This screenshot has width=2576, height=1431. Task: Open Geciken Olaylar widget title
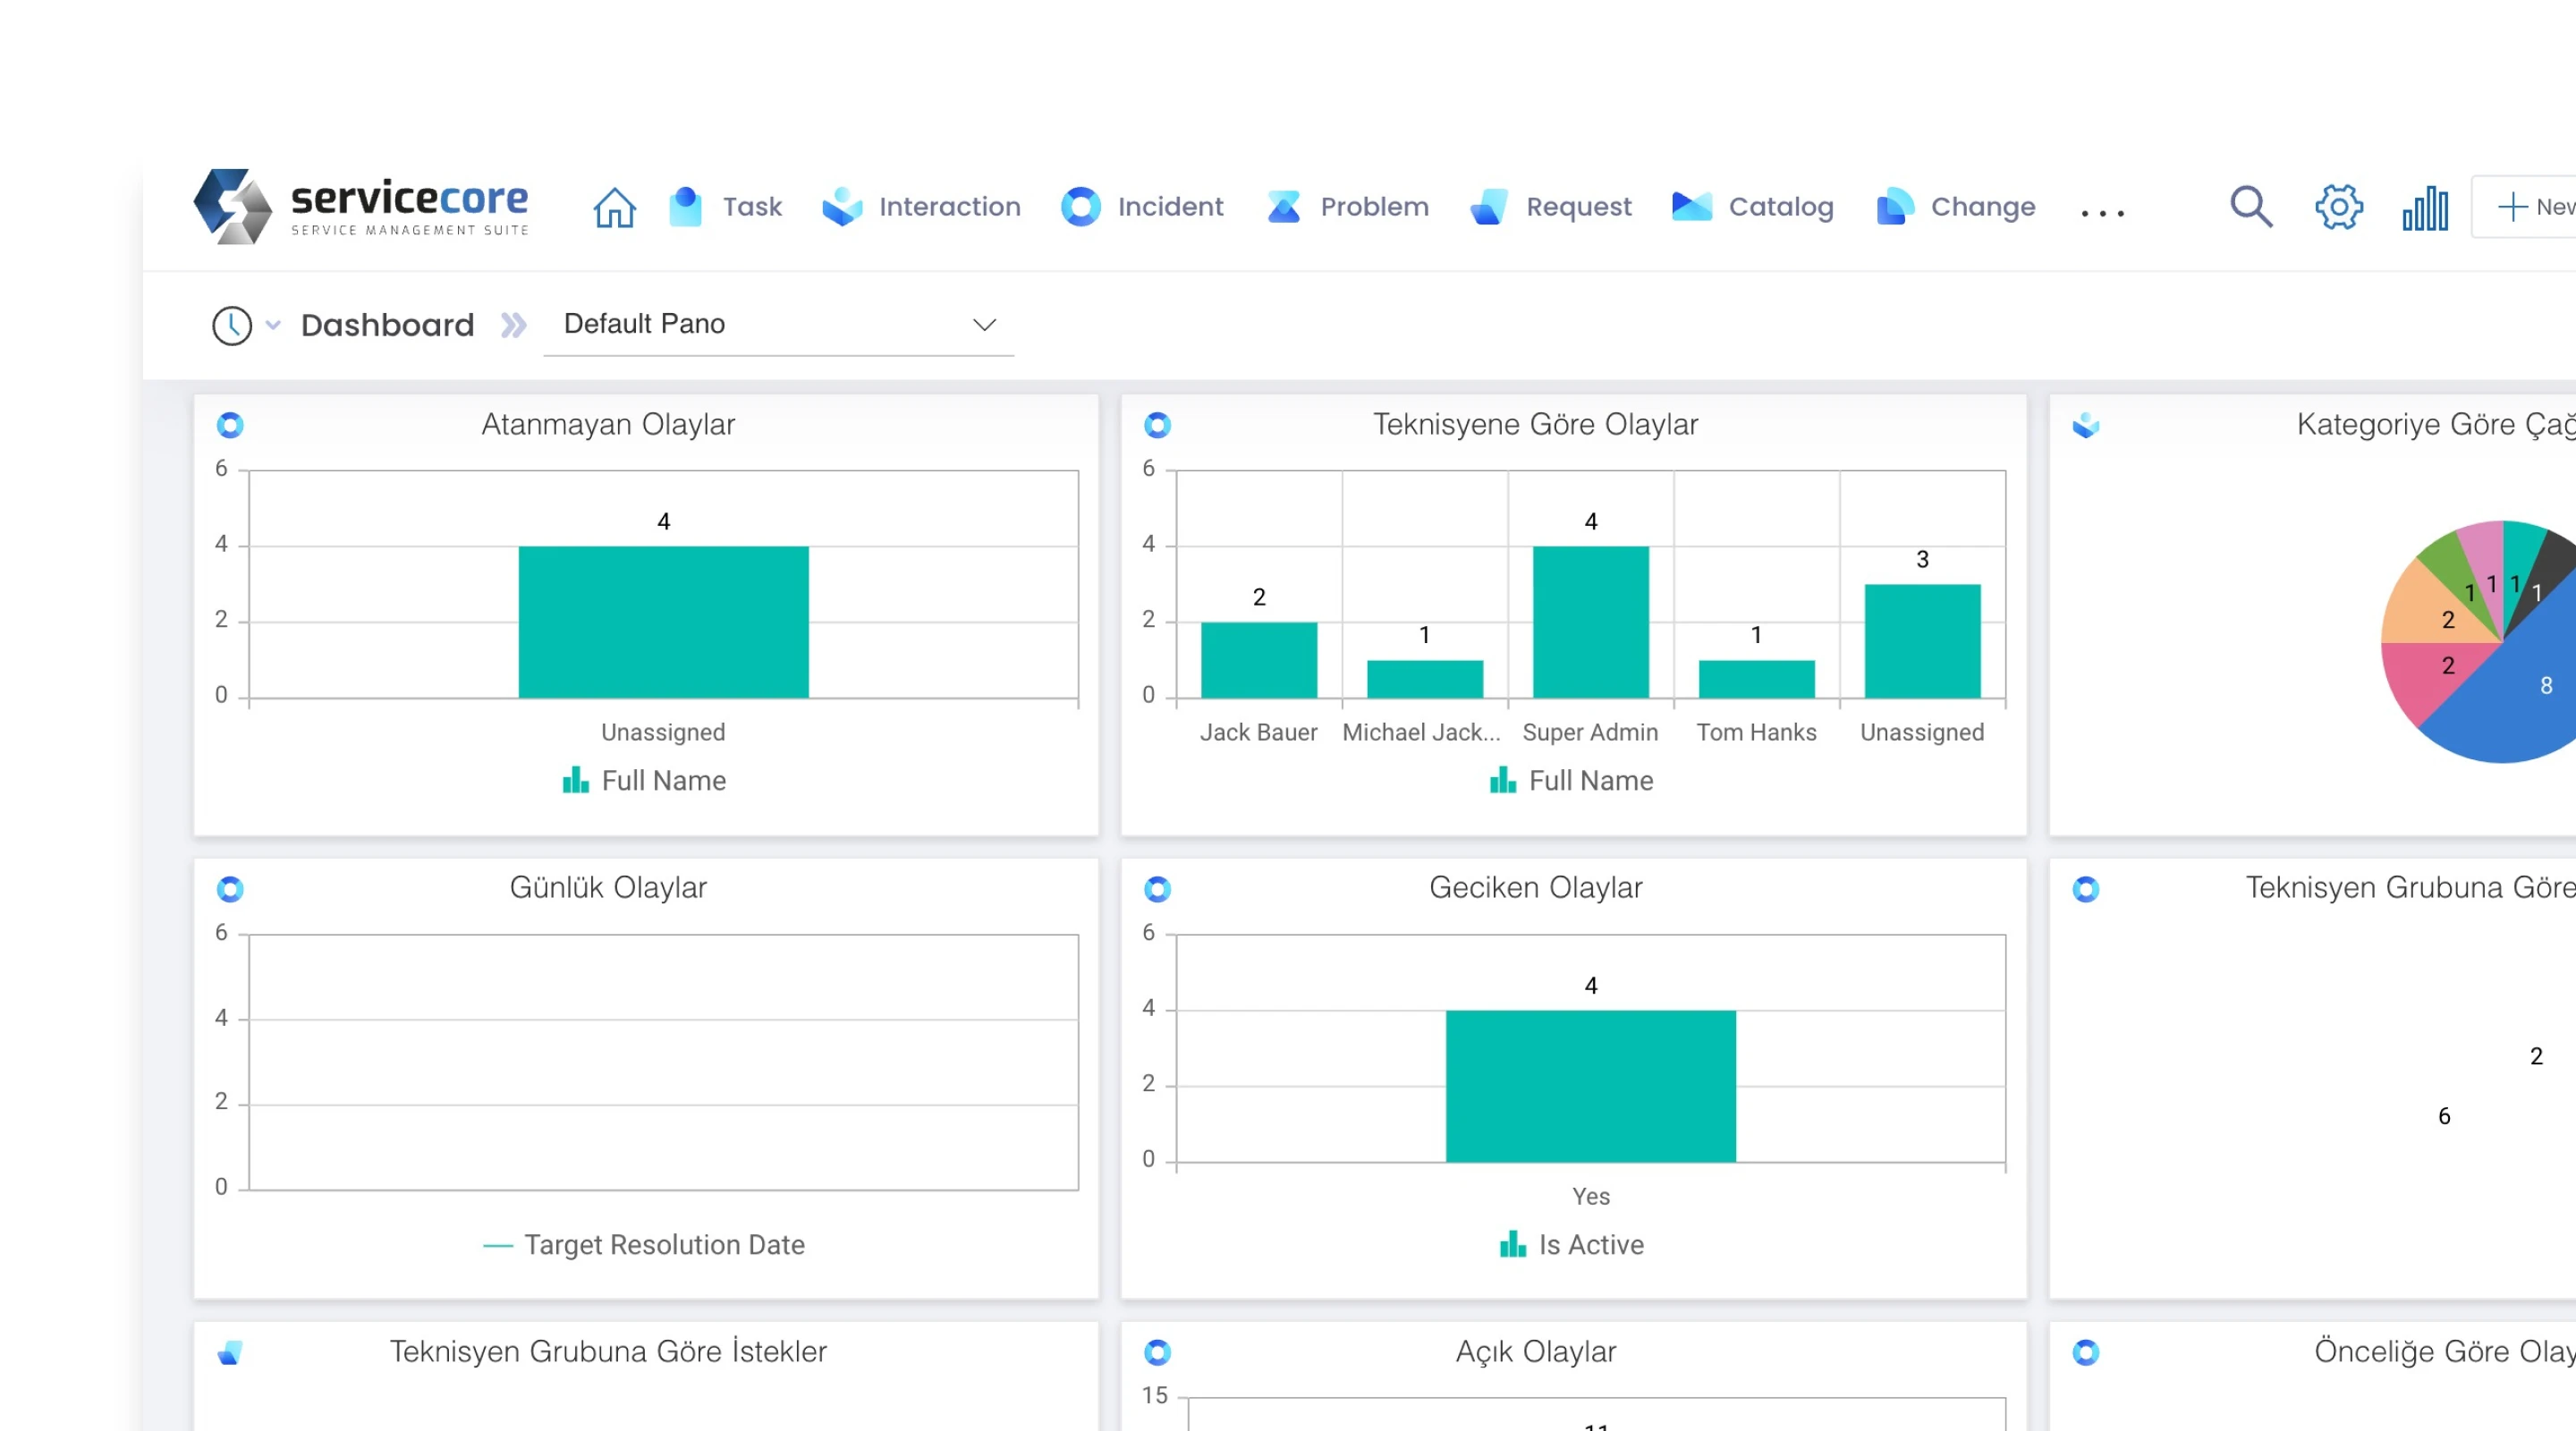(x=1535, y=888)
